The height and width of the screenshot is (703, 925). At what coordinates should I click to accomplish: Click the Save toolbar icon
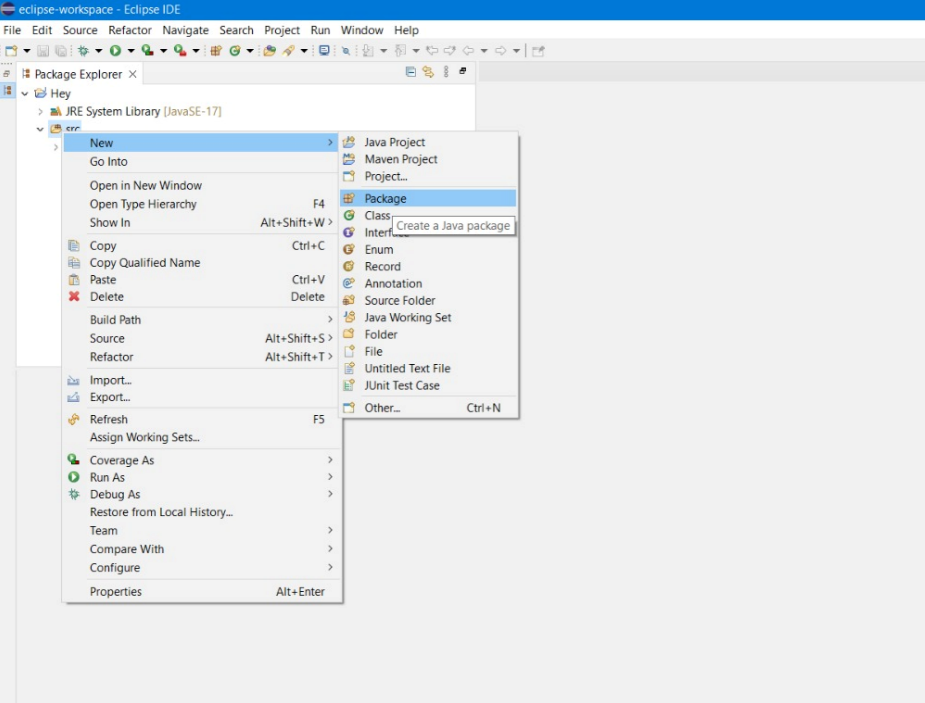(x=43, y=51)
